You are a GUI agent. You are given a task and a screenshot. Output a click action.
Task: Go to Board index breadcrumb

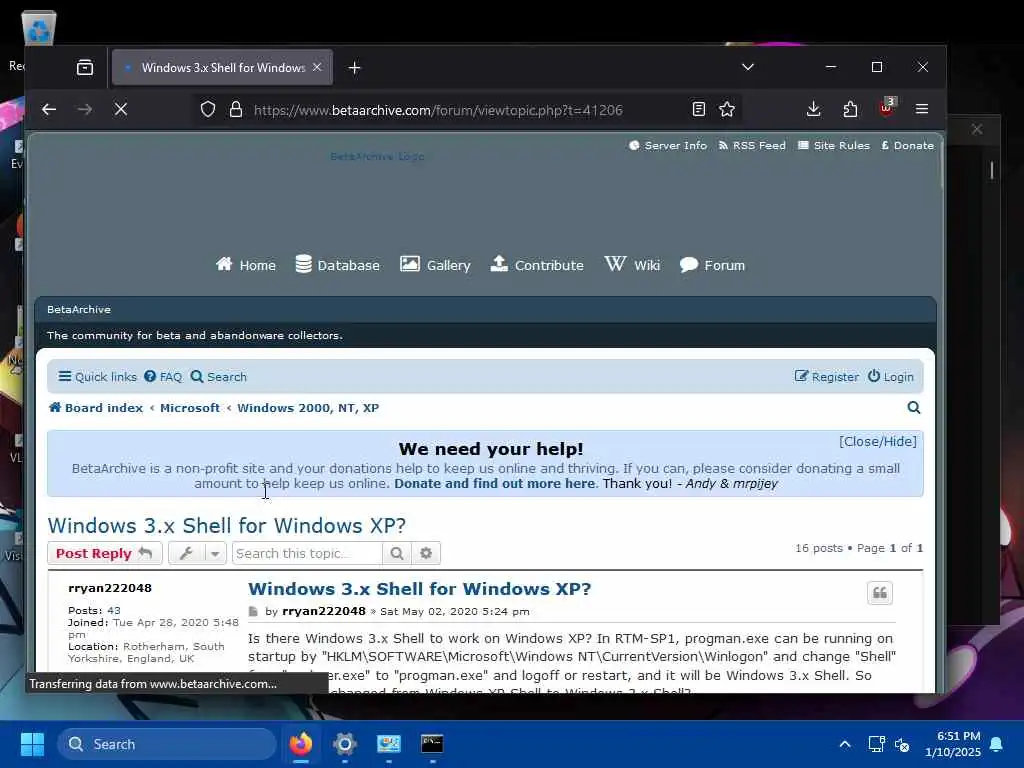(x=96, y=408)
